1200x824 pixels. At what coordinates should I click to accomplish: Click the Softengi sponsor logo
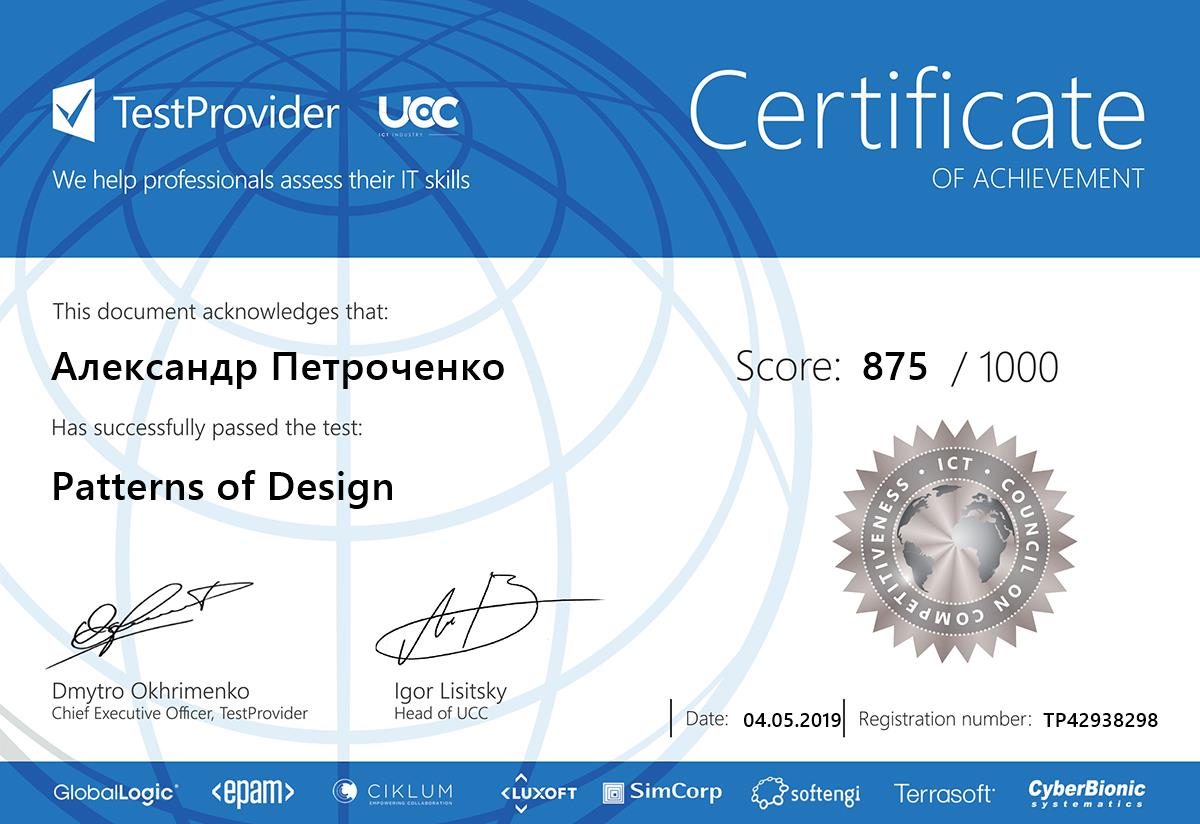click(x=806, y=793)
